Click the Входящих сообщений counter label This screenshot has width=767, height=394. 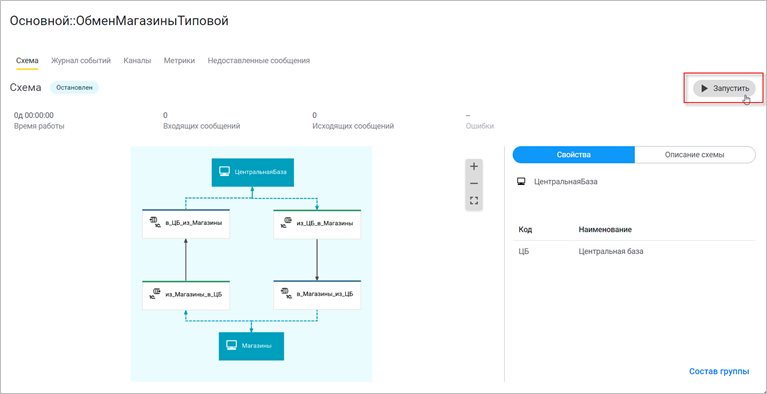202,126
